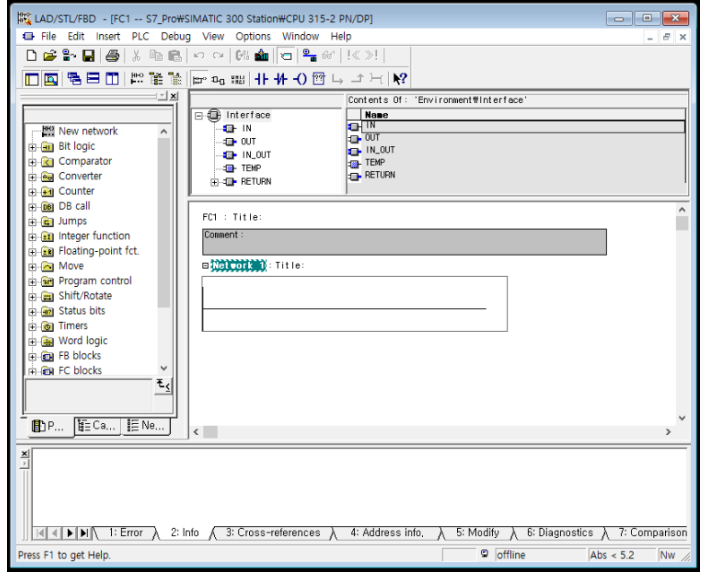718x579 pixels.
Task: Insert a normally open contact
Action: (261, 79)
